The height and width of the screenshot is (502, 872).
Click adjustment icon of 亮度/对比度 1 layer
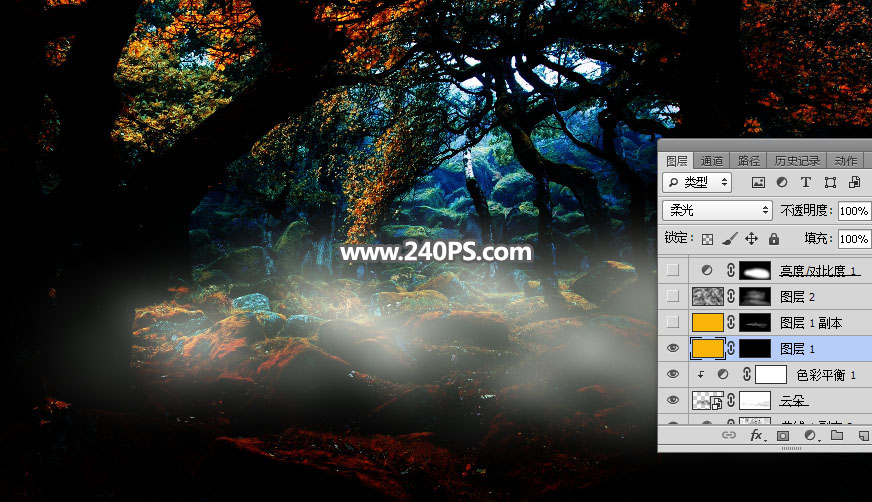point(707,270)
